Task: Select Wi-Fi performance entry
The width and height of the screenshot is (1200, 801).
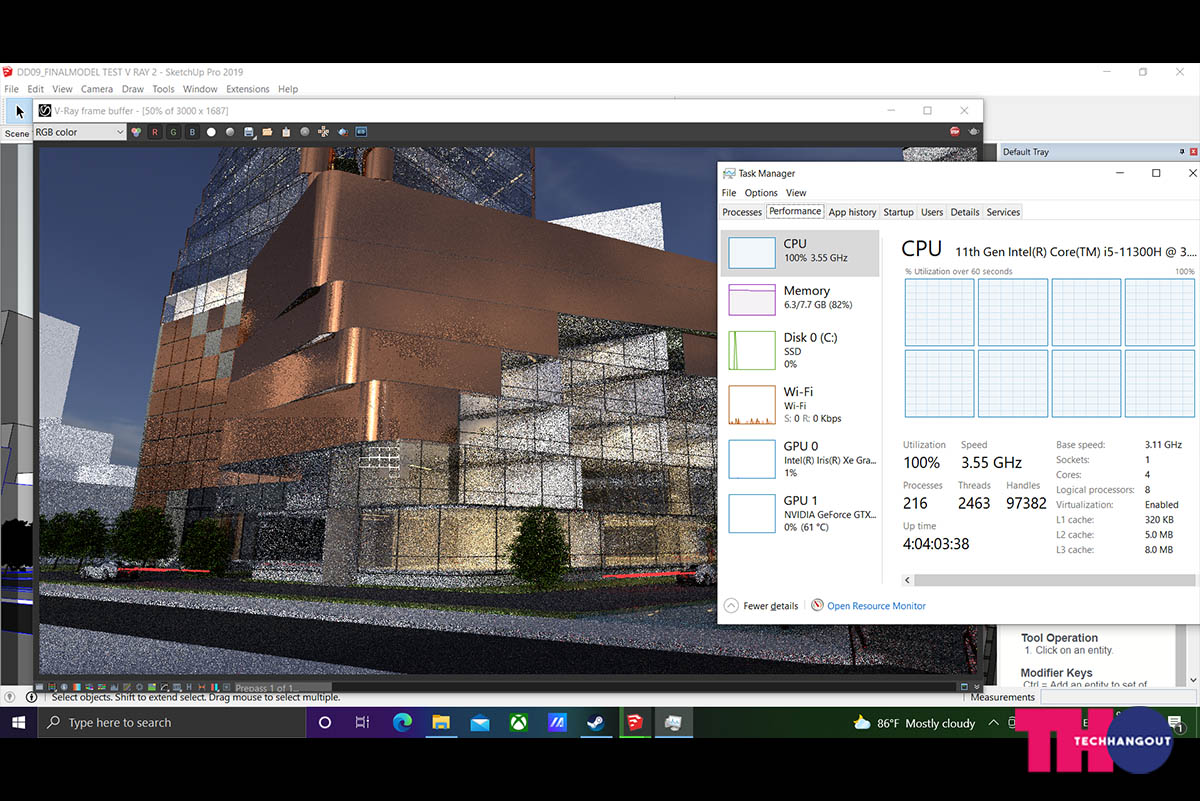Action: click(x=800, y=404)
